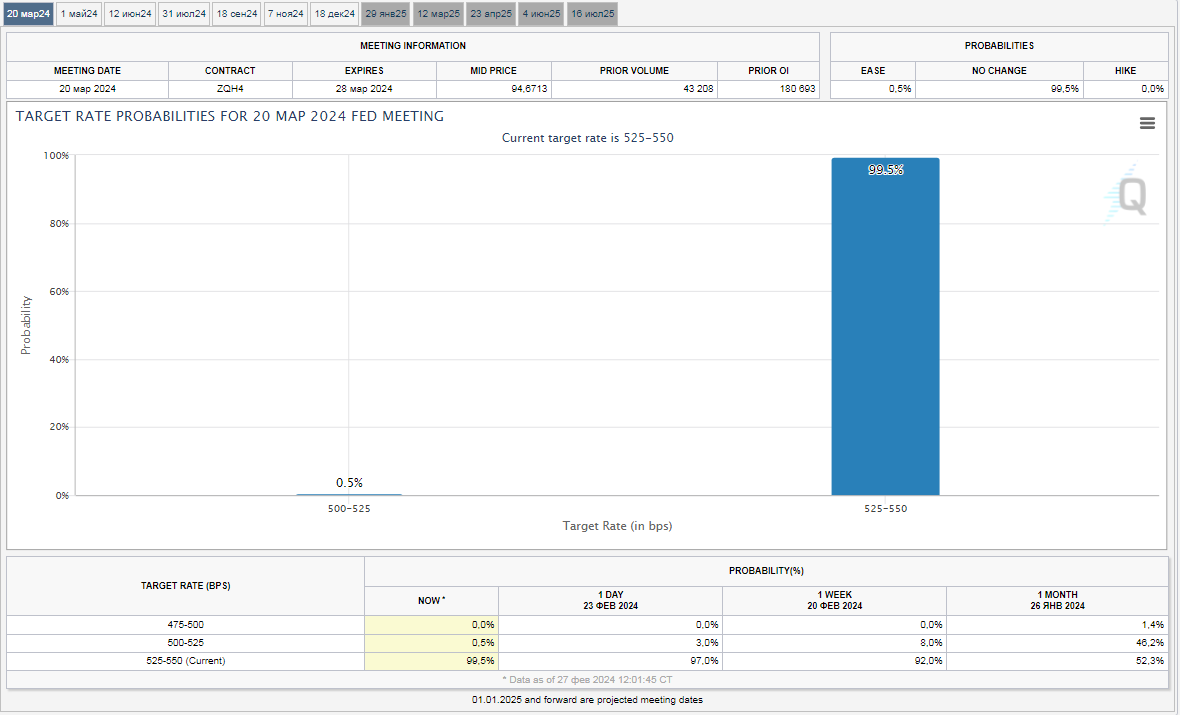Switch to the 1 май24 meeting tab

point(79,14)
